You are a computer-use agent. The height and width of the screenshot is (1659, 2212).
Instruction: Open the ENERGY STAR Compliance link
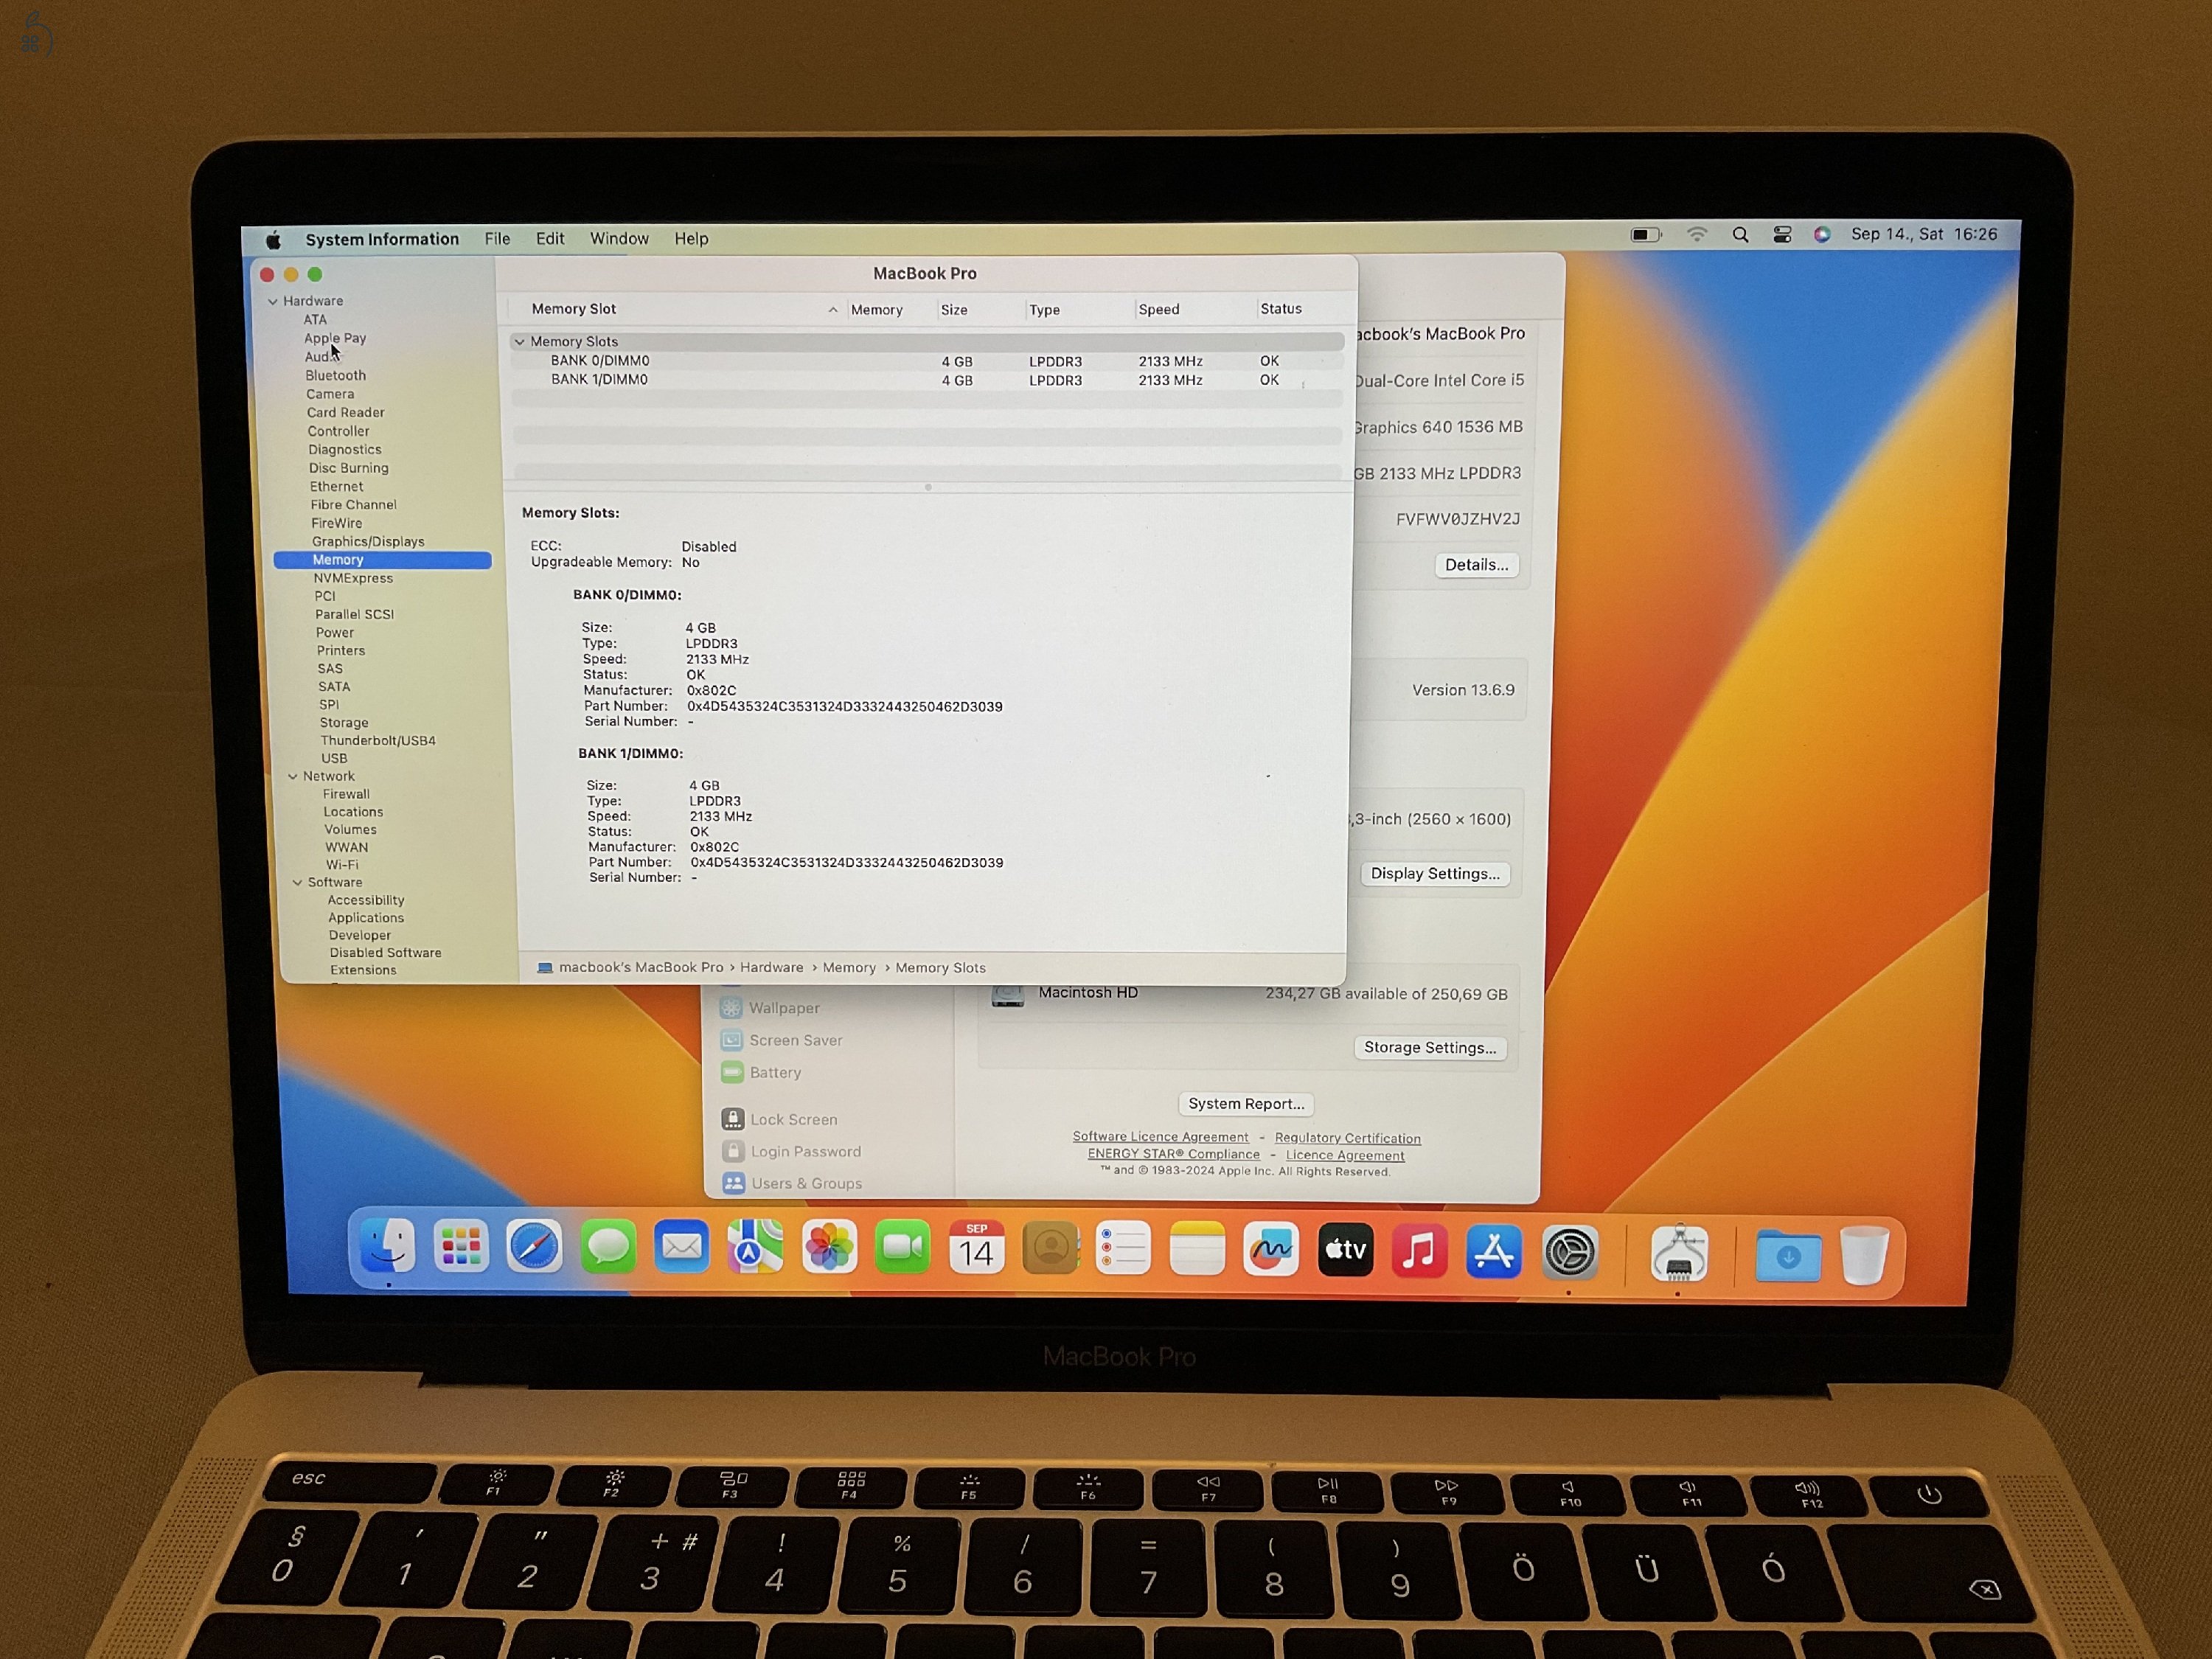tap(1173, 1154)
